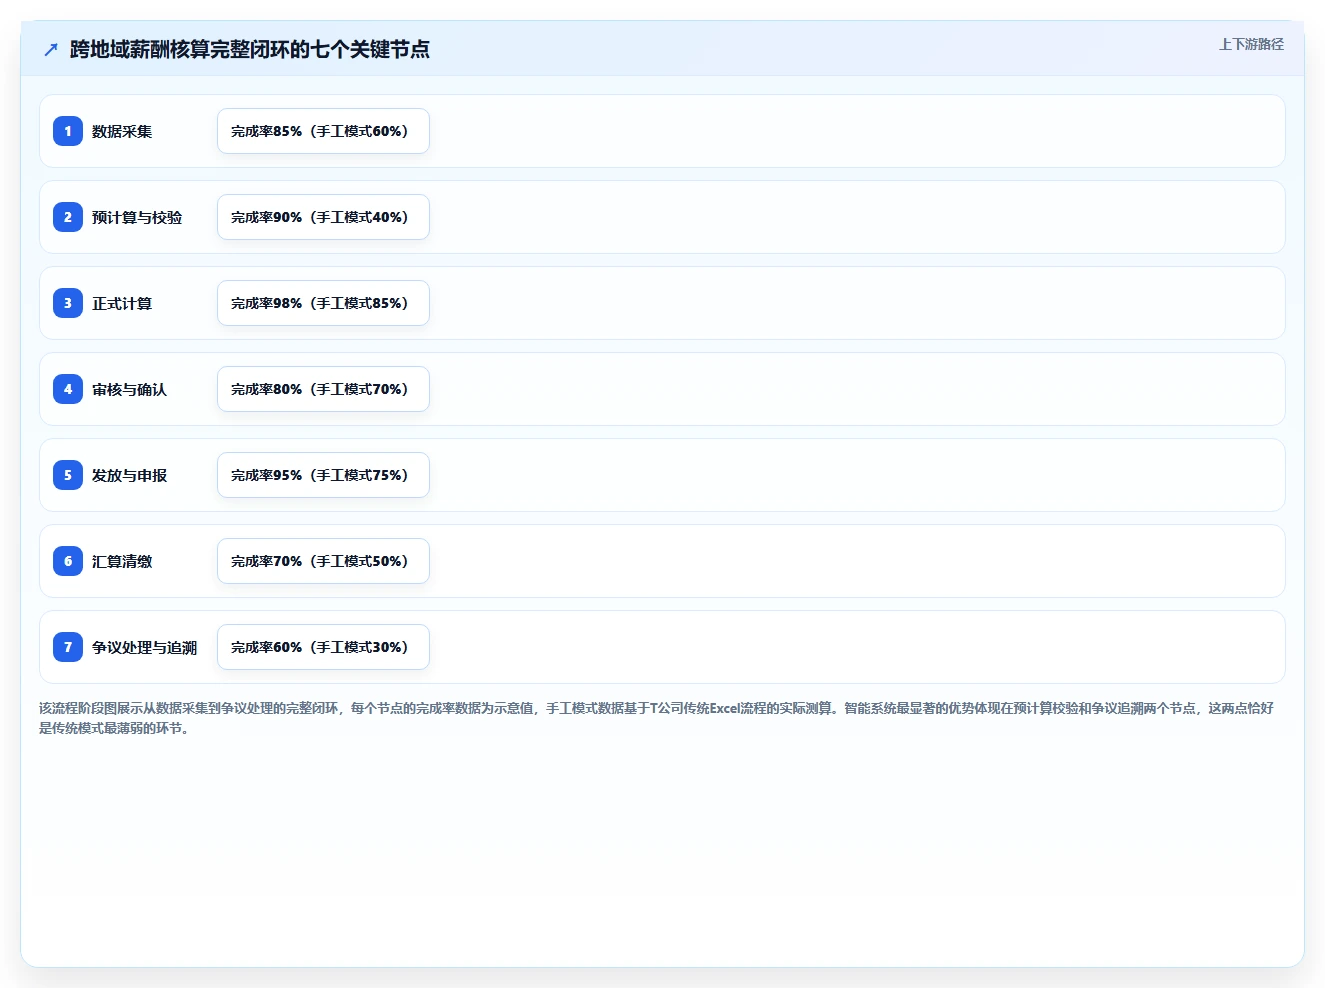This screenshot has width=1325, height=988.
Task: Click the 争议处理与追溯 step label
Action: (144, 647)
